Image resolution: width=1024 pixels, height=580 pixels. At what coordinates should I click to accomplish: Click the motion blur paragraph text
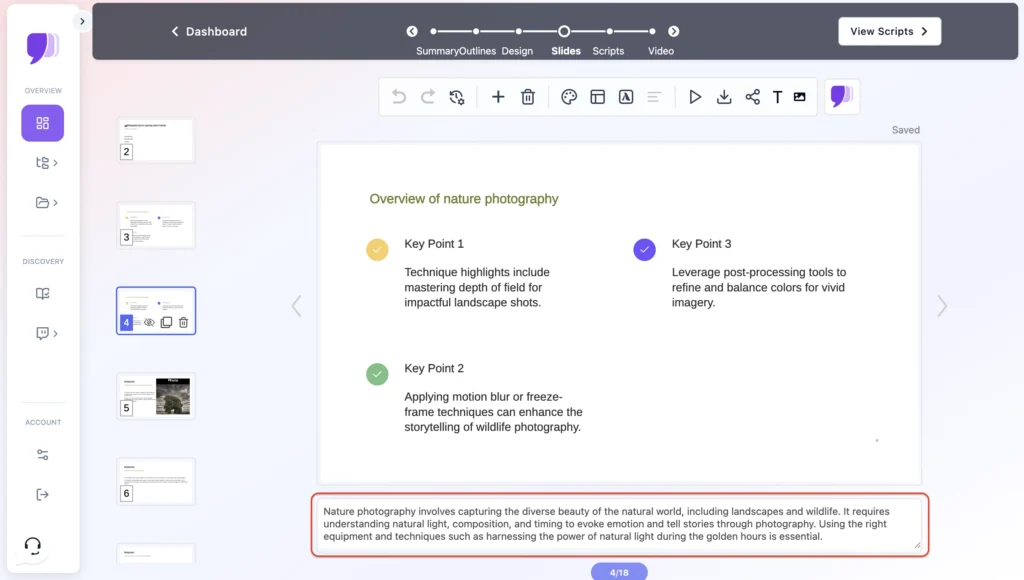click(x=493, y=412)
